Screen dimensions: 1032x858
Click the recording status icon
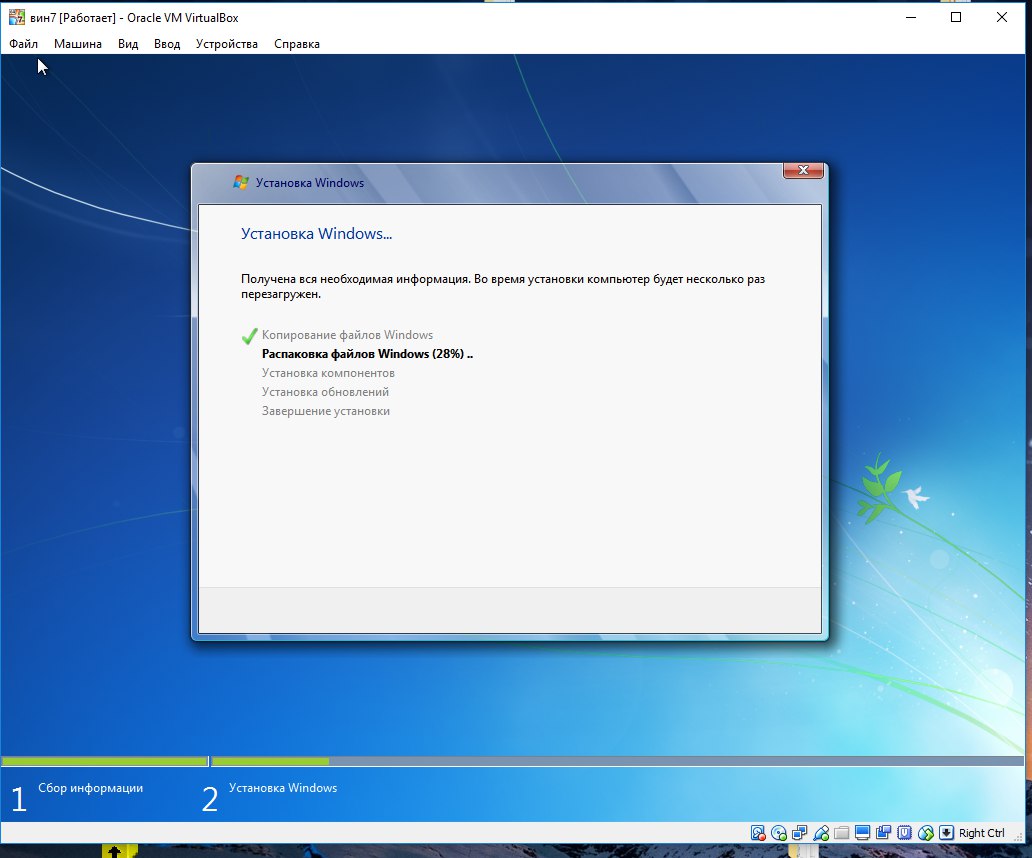click(x=884, y=833)
